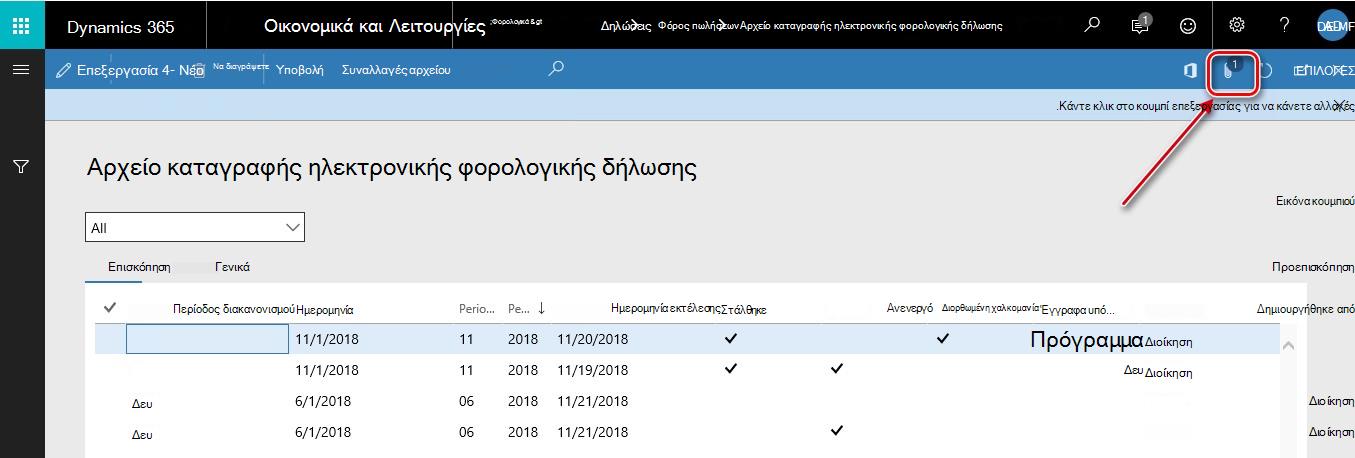Click the trash can delete icon
The height and width of the screenshot is (458, 1355).
[199, 71]
